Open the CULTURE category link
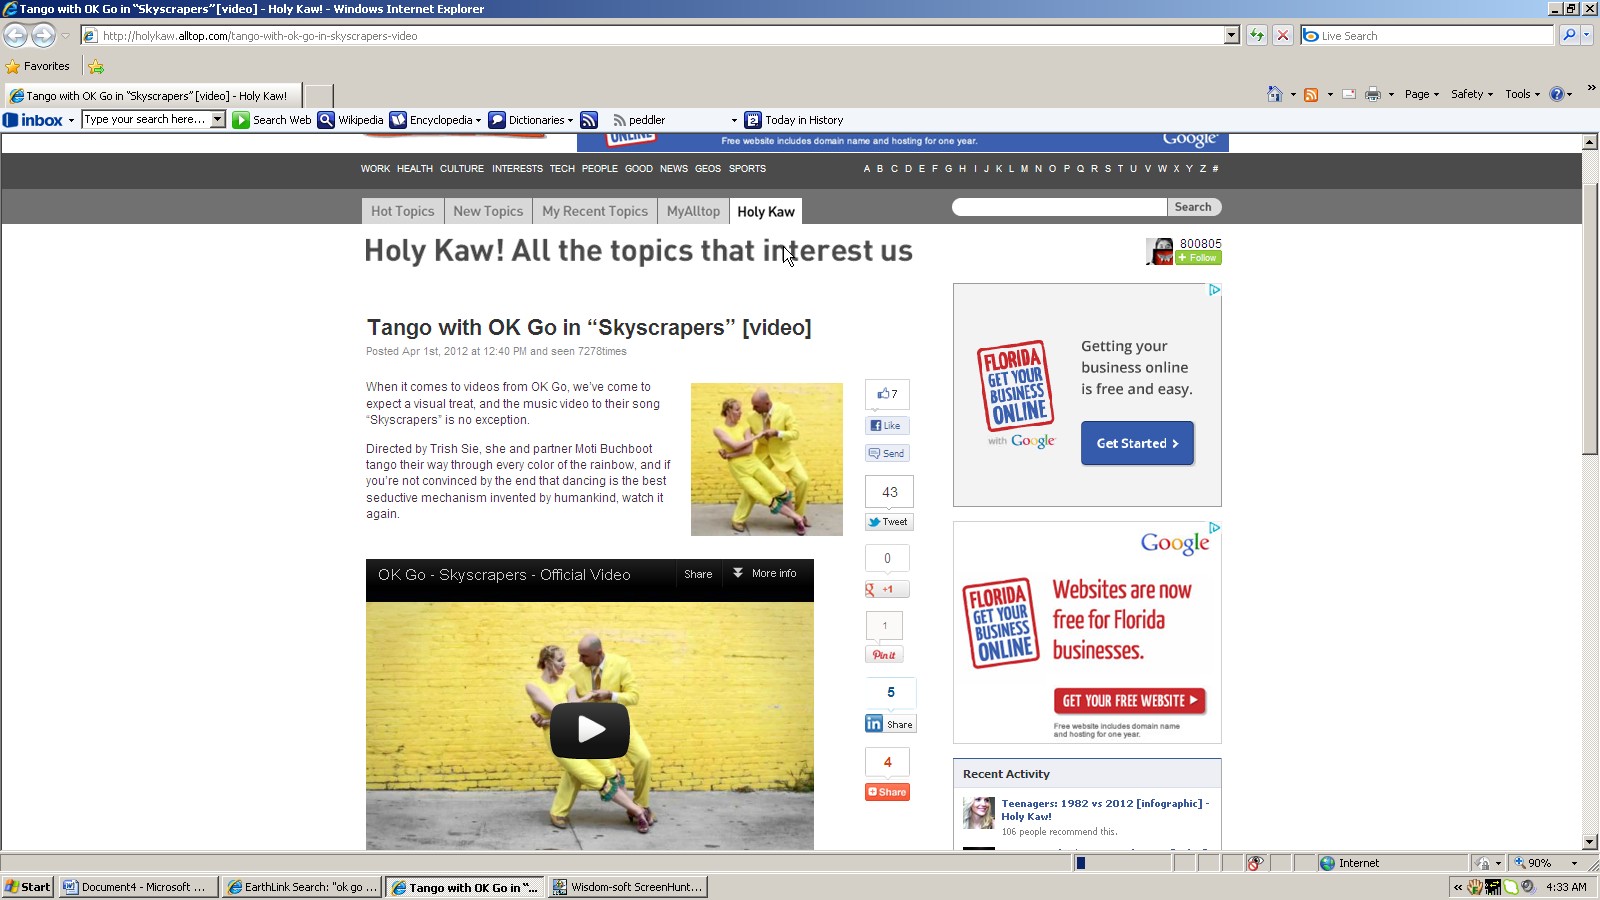Image resolution: width=1600 pixels, height=900 pixels. pos(462,169)
